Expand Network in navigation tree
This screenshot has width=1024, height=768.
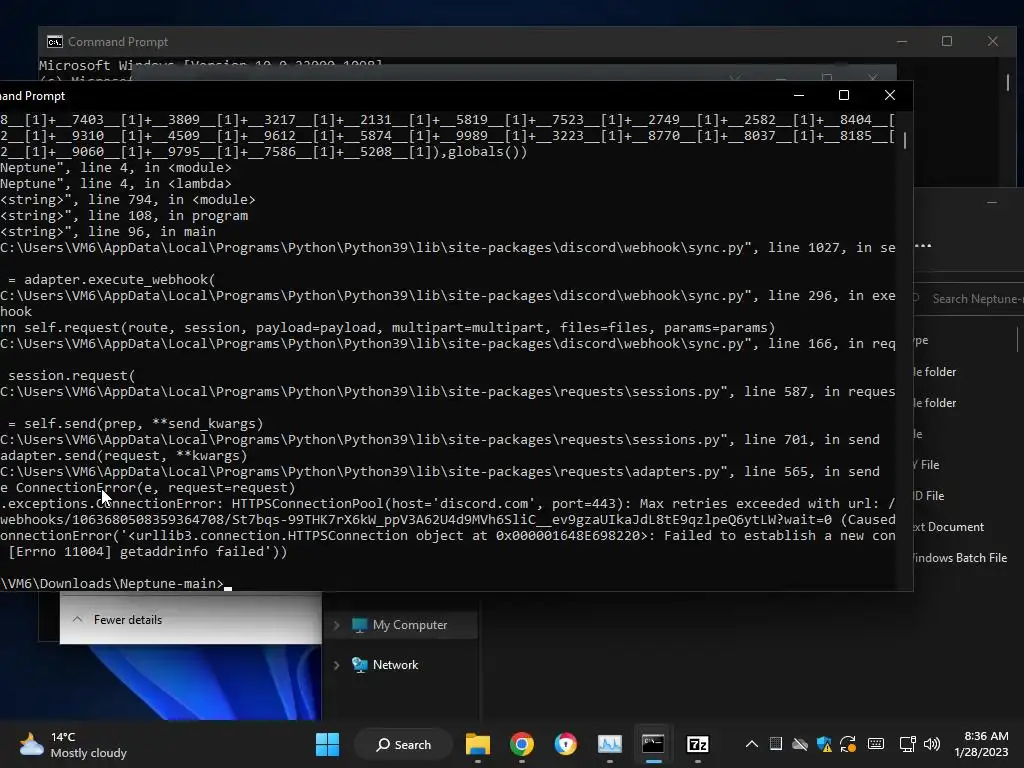pos(336,665)
